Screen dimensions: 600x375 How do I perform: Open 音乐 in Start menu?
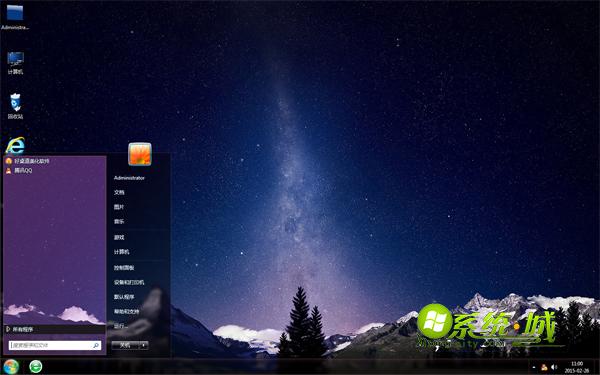tap(119, 221)
